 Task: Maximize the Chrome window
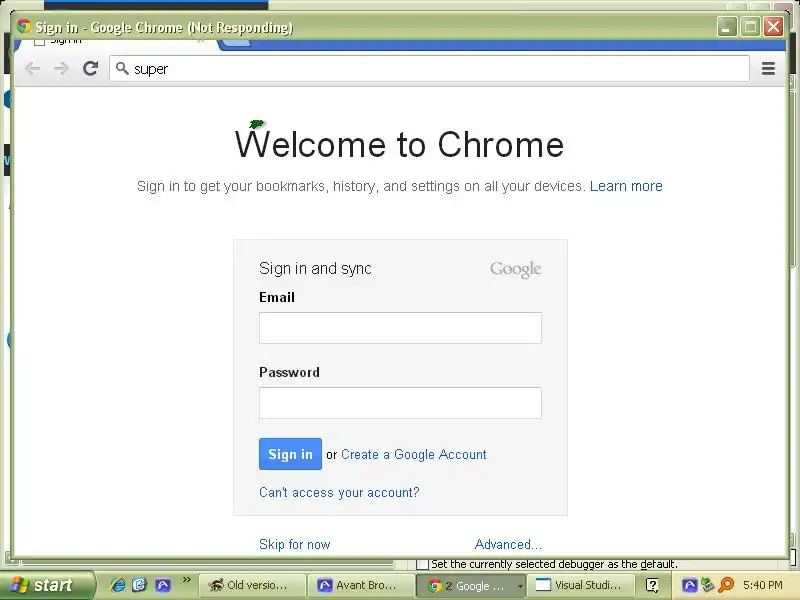750,27
